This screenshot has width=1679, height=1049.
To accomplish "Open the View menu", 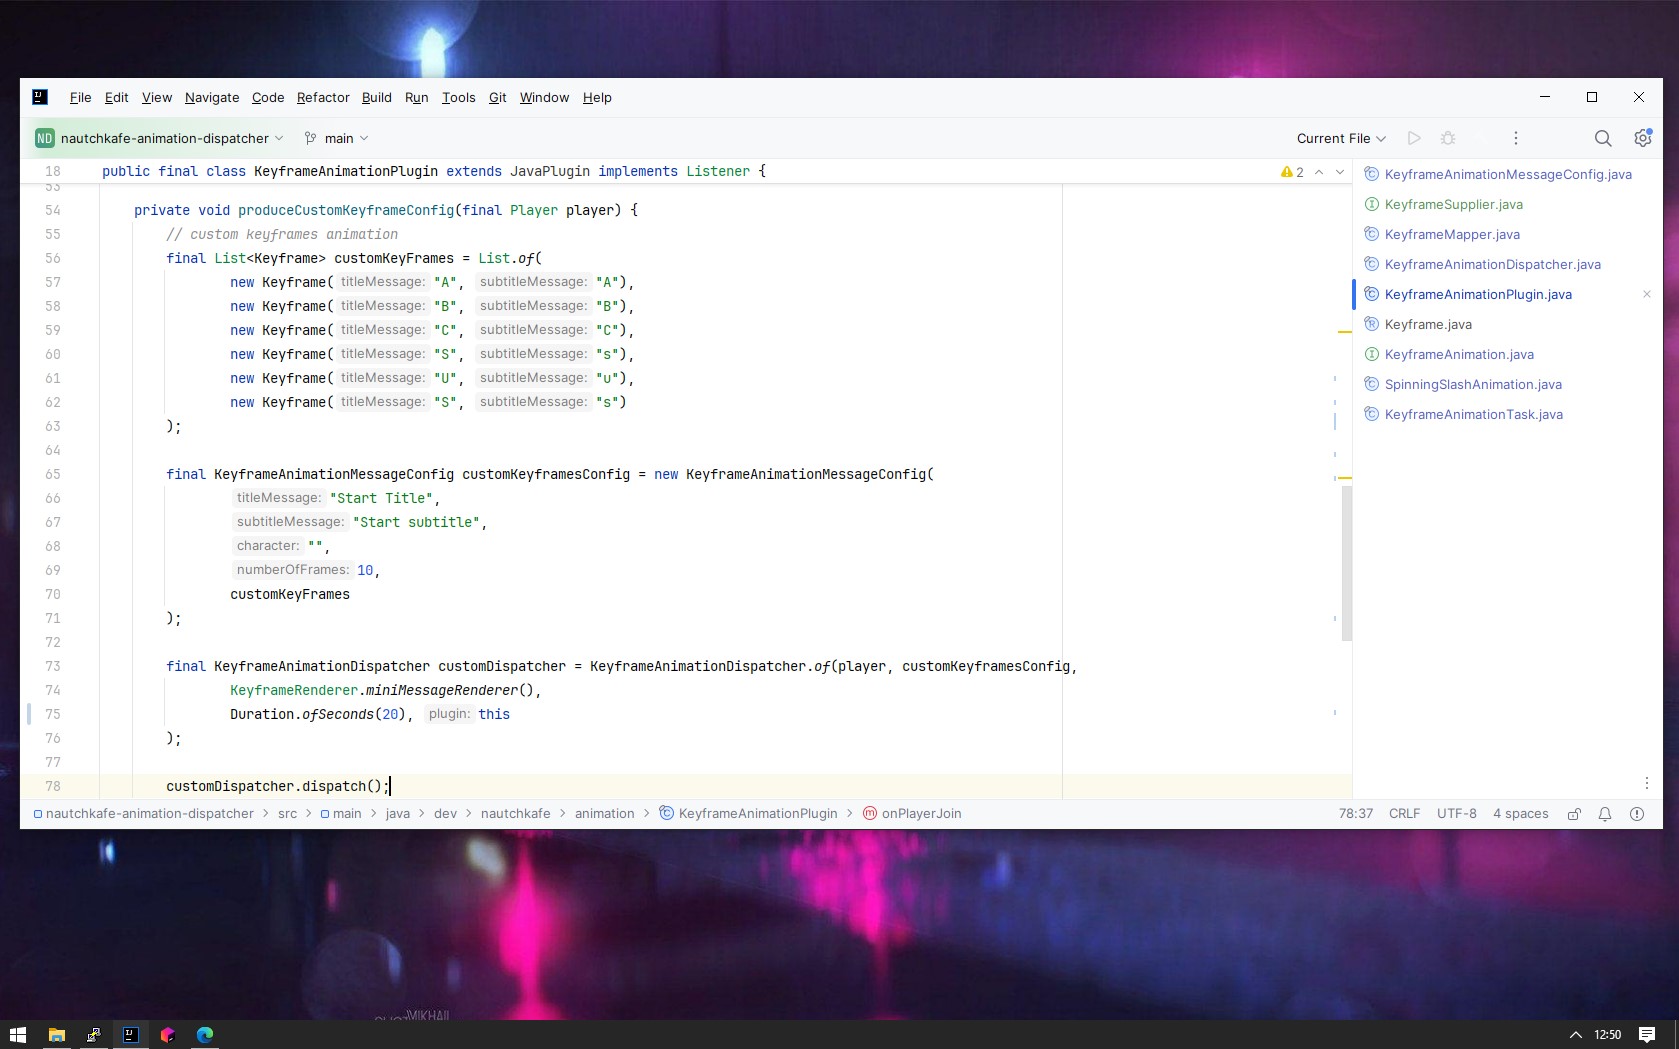I will [157, 97].
